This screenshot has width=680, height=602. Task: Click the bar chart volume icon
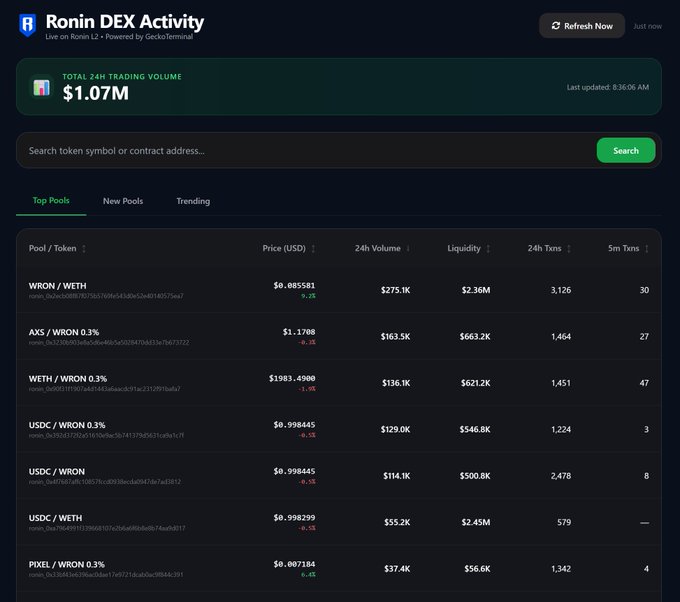41,87
